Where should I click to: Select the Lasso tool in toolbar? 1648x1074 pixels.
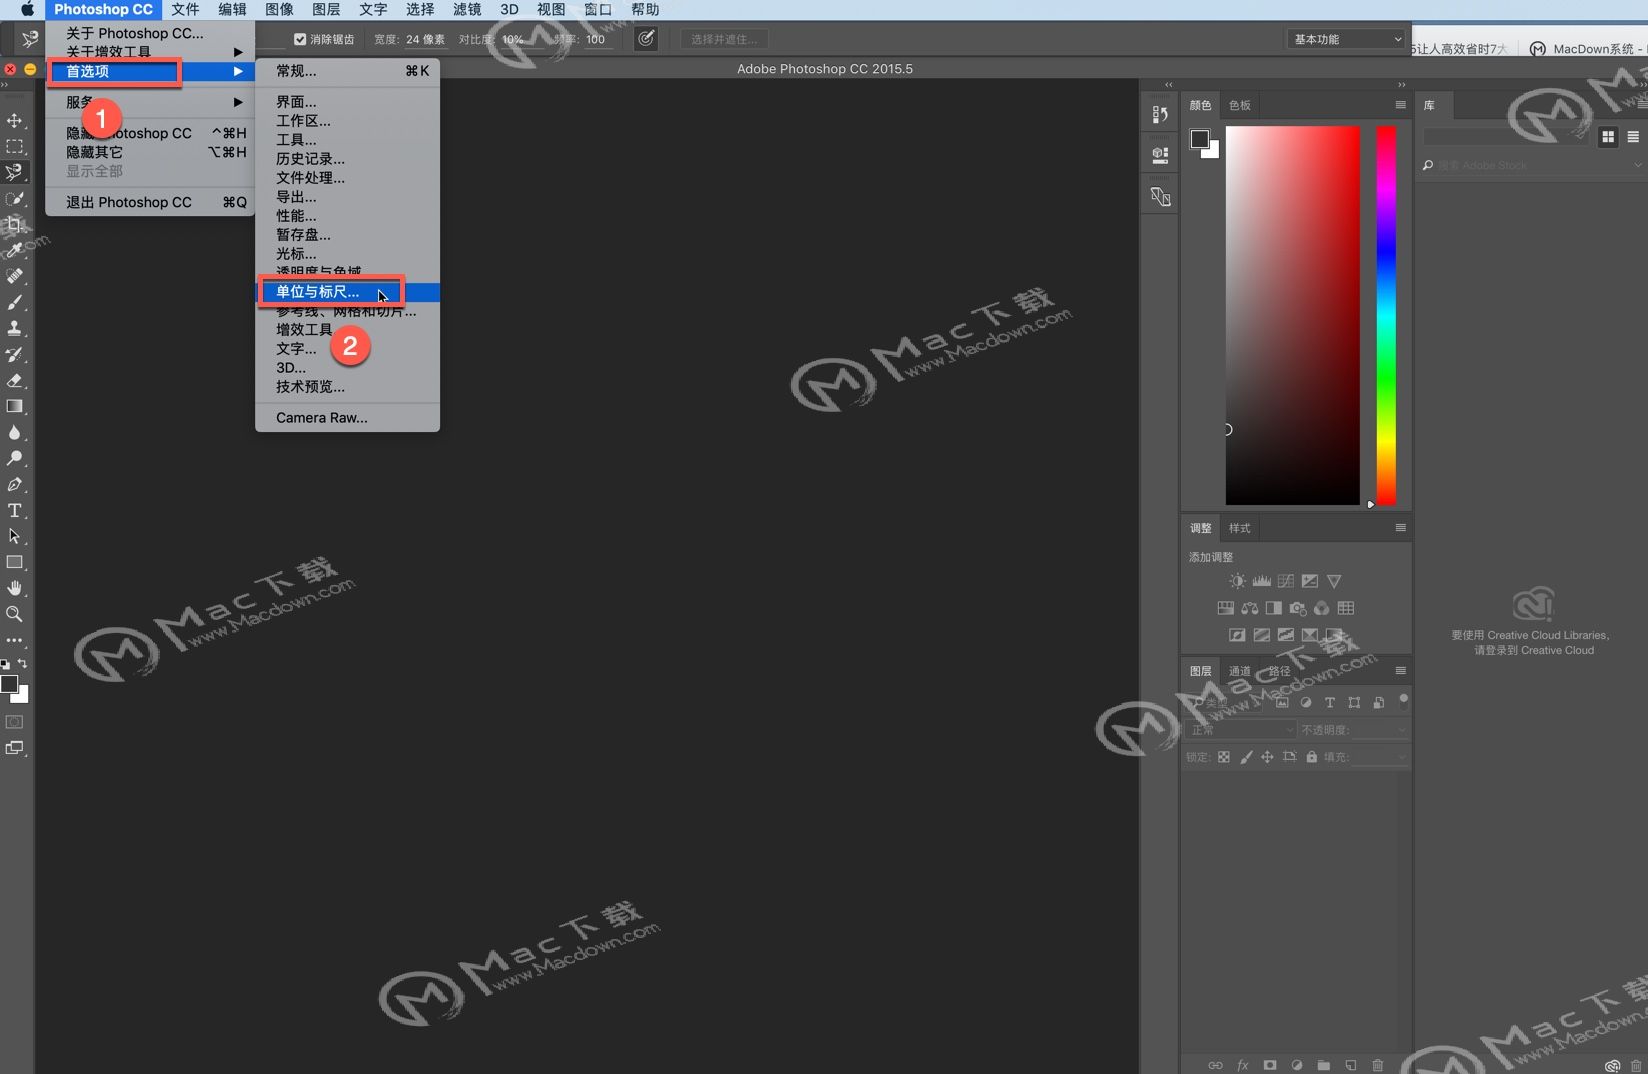tap(14, 172)
